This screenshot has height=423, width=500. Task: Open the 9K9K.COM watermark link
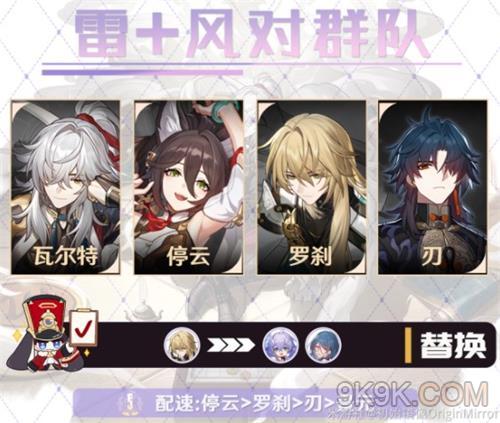tap(412, 395)
